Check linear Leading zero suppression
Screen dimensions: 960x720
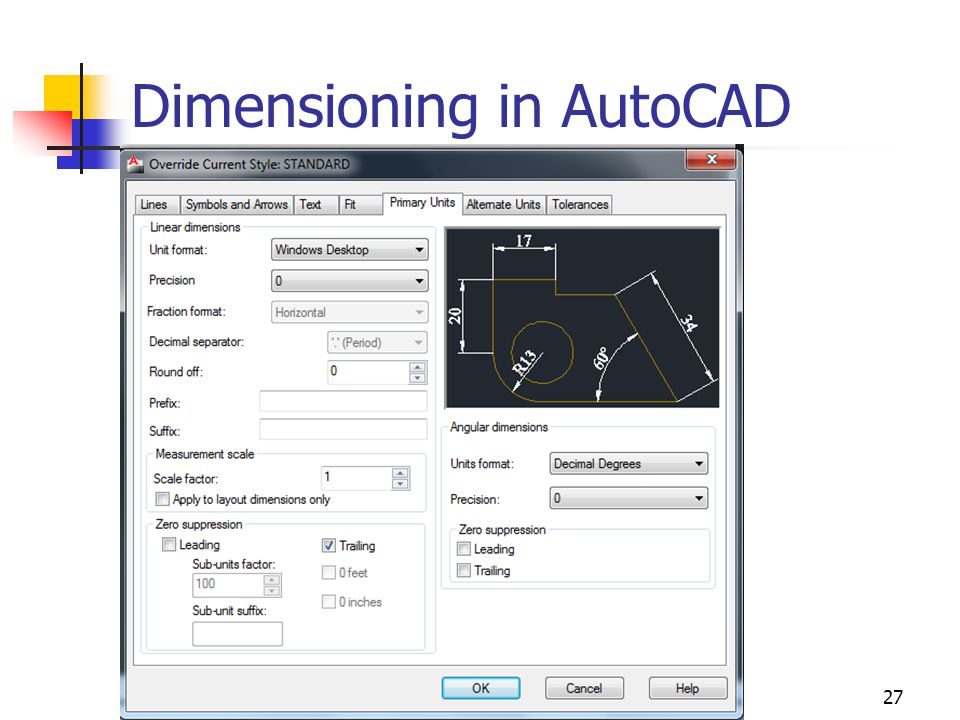point(169,544)
